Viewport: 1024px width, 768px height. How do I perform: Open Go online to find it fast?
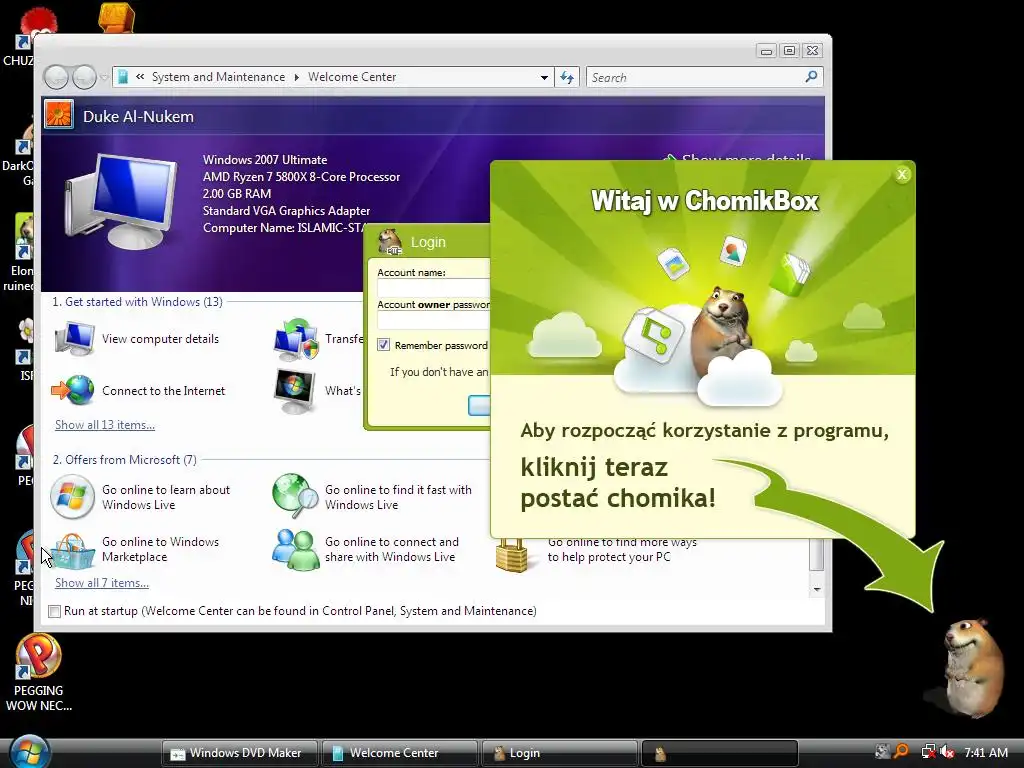point(398,497)
